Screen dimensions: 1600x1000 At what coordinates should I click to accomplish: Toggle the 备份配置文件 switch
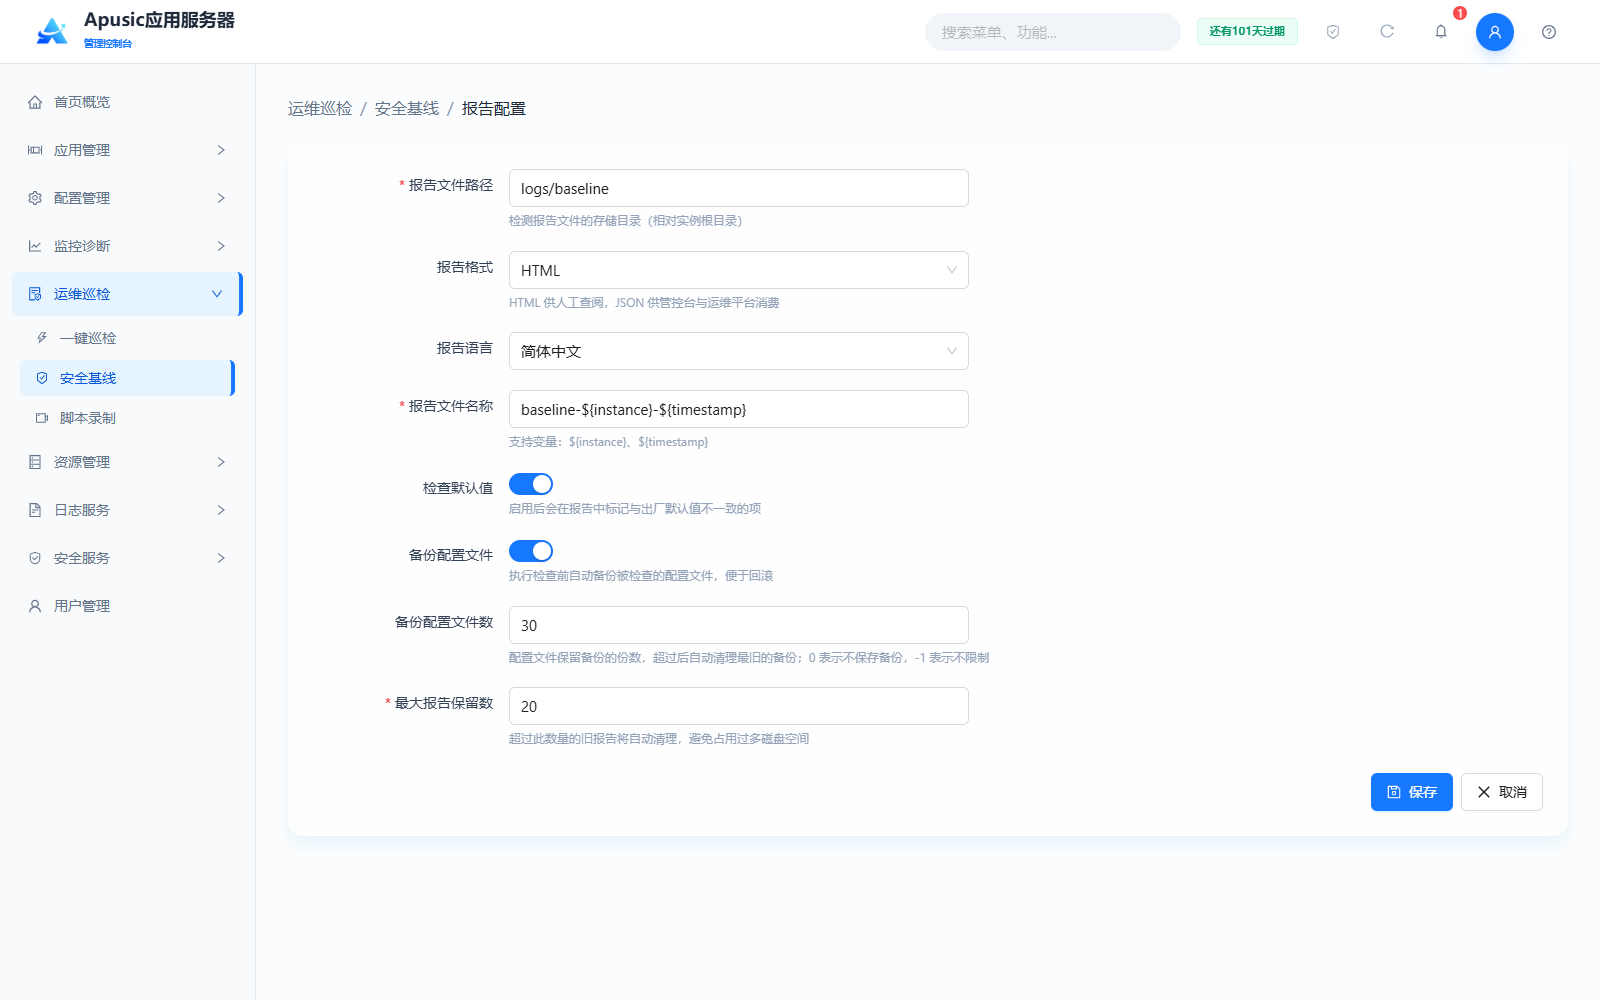531,551
